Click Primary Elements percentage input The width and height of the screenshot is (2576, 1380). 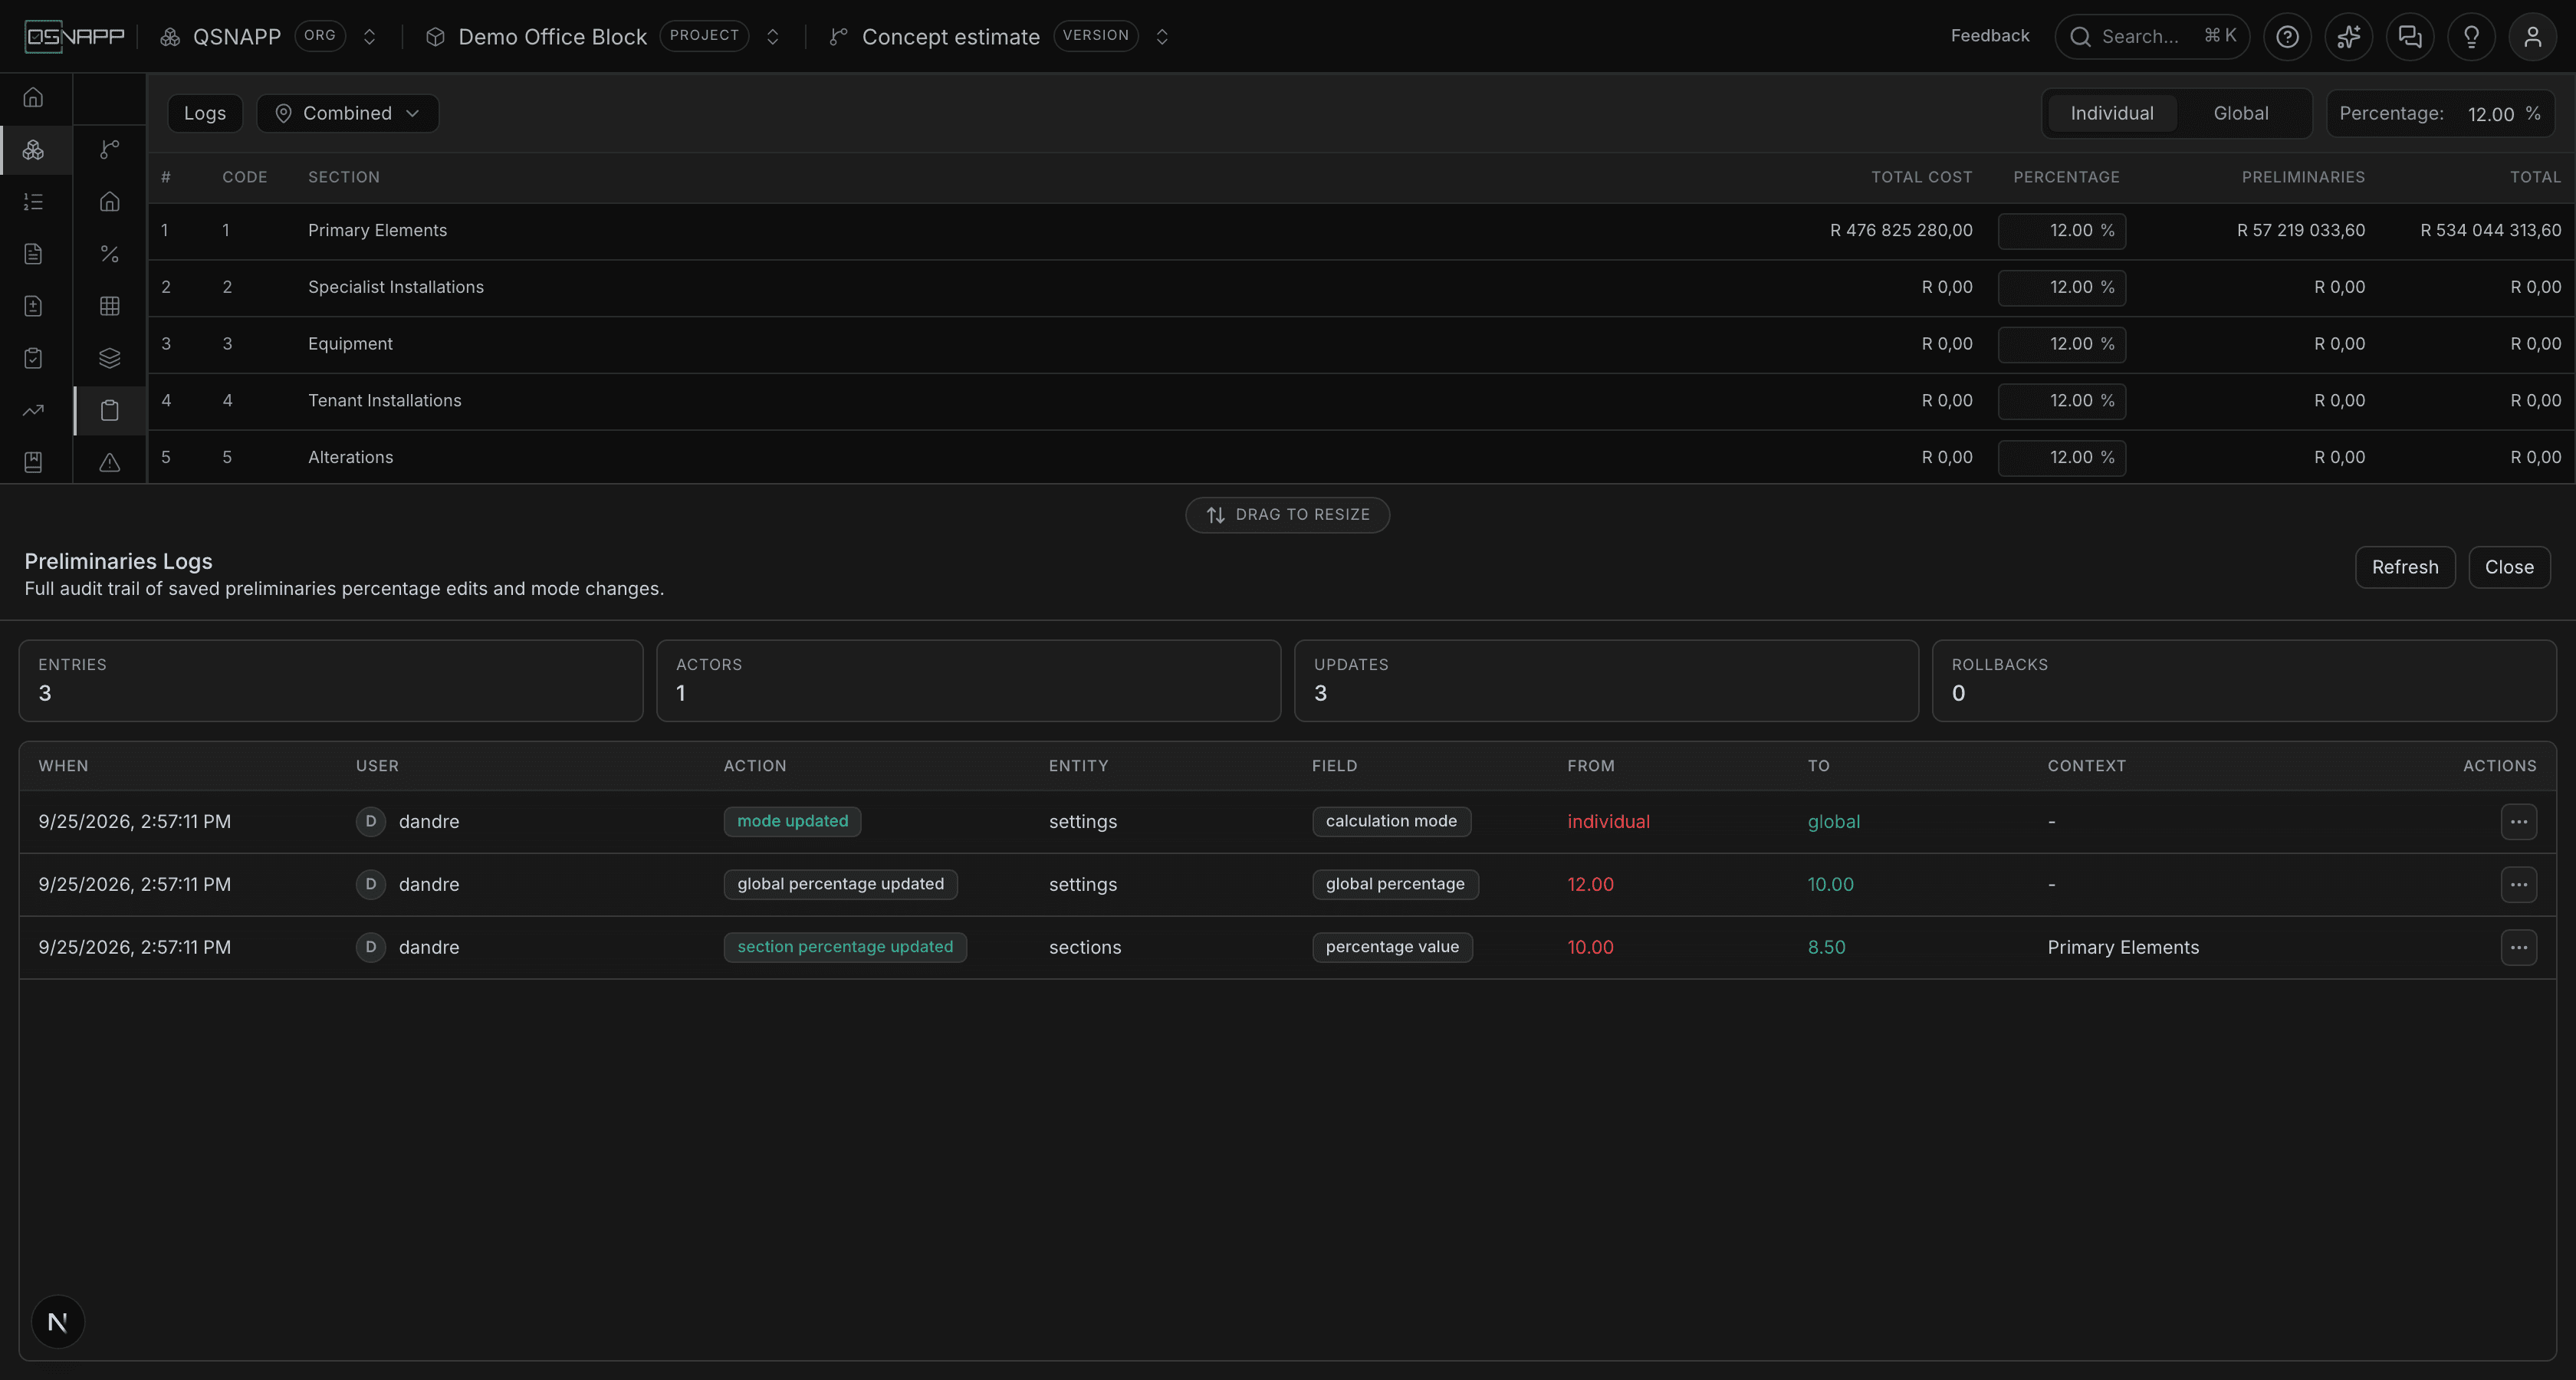coord(2062,231)
